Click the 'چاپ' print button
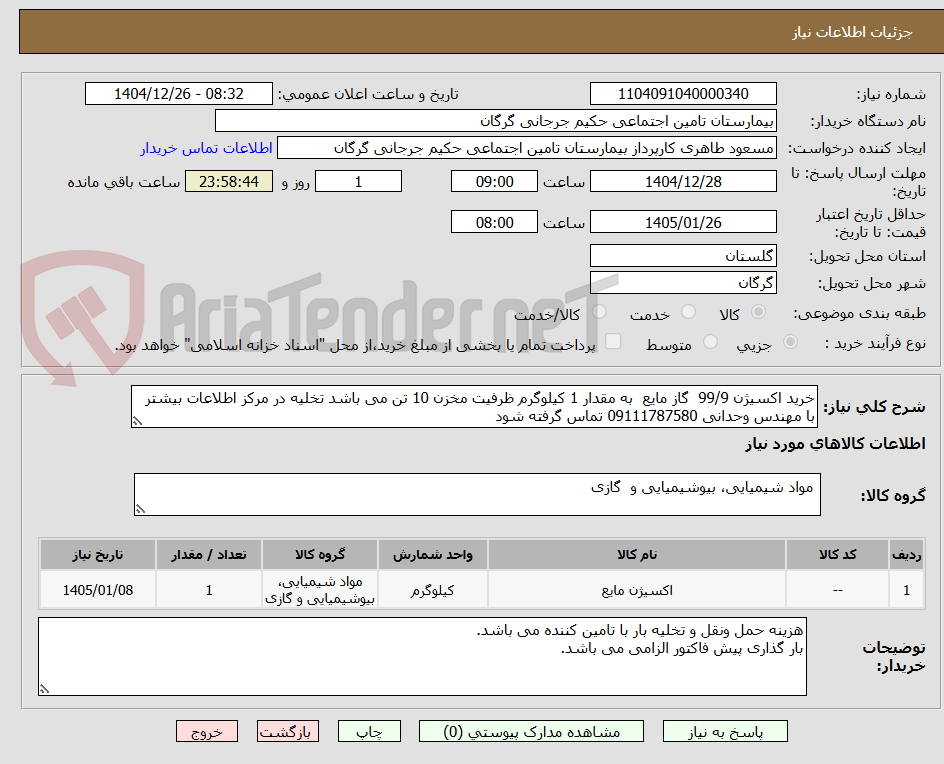 click(x=369, y=731)
